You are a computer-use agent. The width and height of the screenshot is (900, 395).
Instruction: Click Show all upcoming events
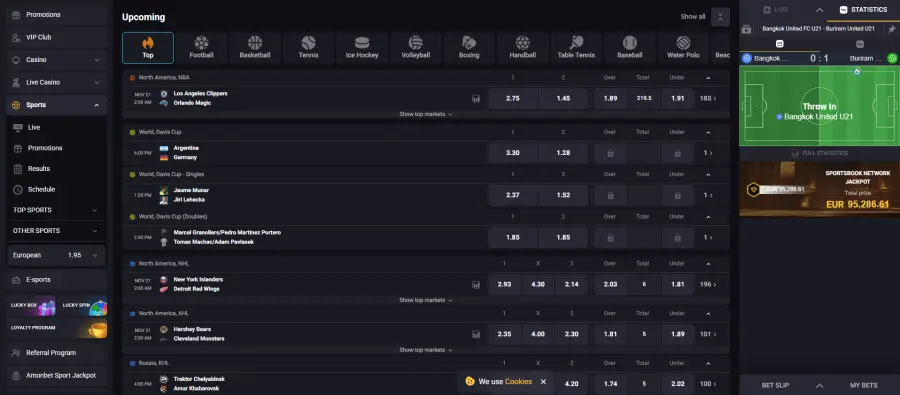(693, 17)
